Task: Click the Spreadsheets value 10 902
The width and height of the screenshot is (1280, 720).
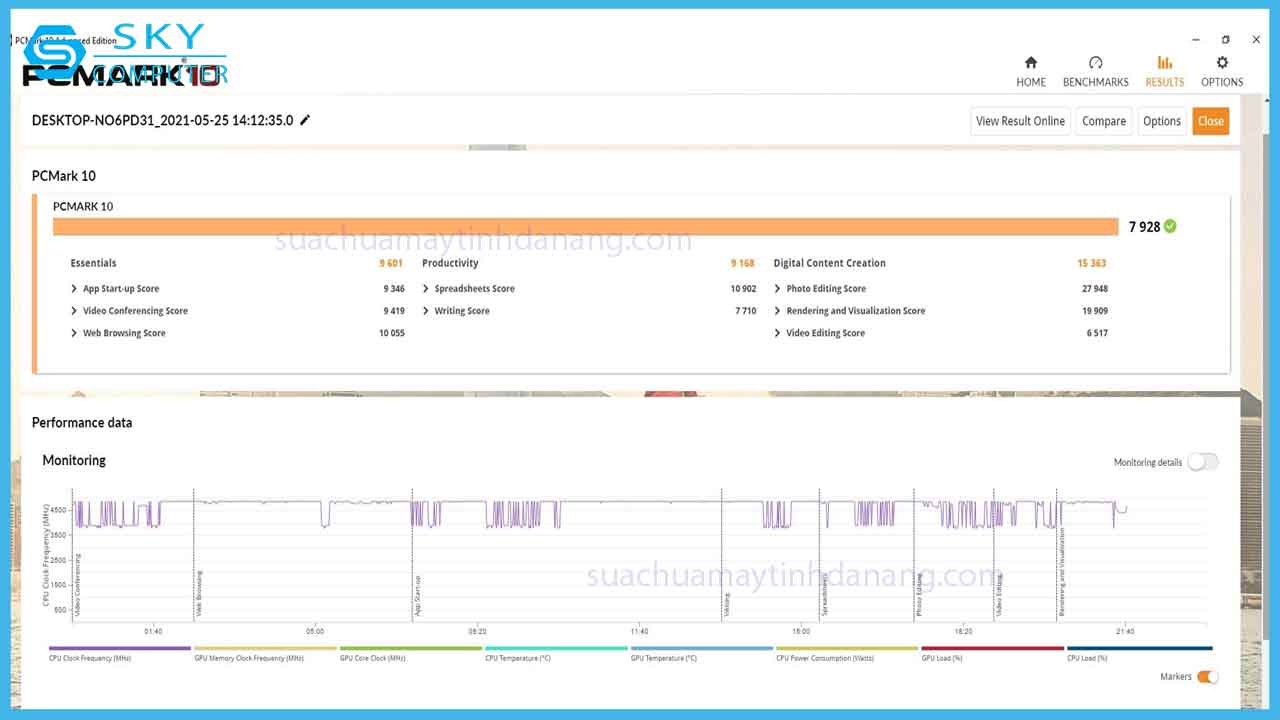Action: (743, 289)
